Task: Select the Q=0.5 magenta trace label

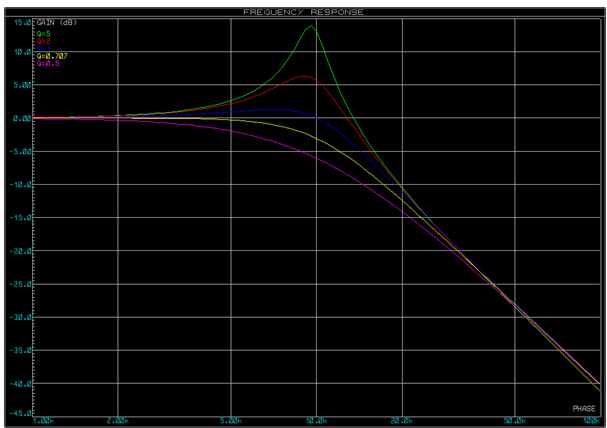Action: [48, 64]
